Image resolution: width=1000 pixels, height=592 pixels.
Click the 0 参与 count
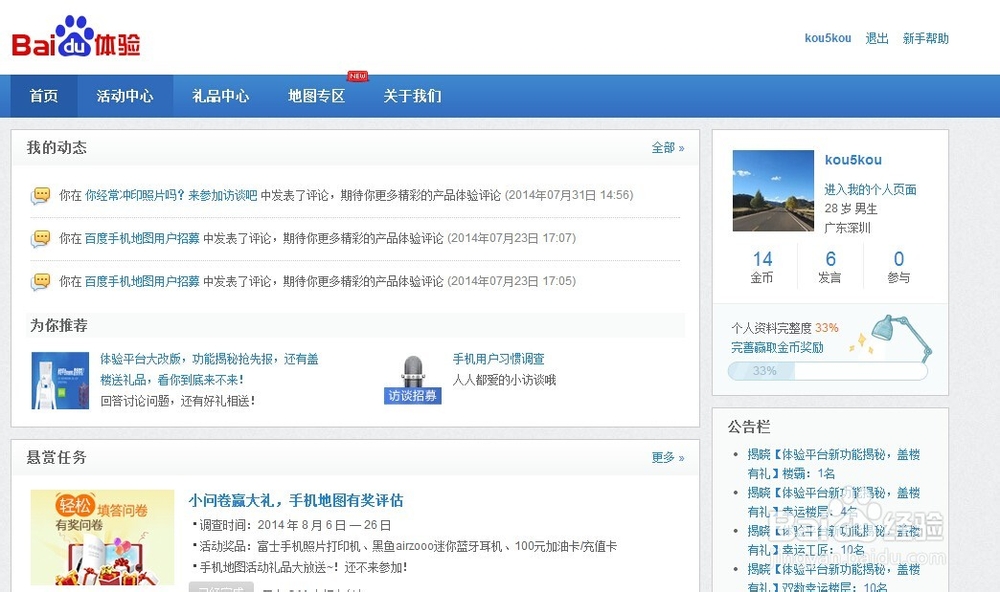tap(899, 267)
